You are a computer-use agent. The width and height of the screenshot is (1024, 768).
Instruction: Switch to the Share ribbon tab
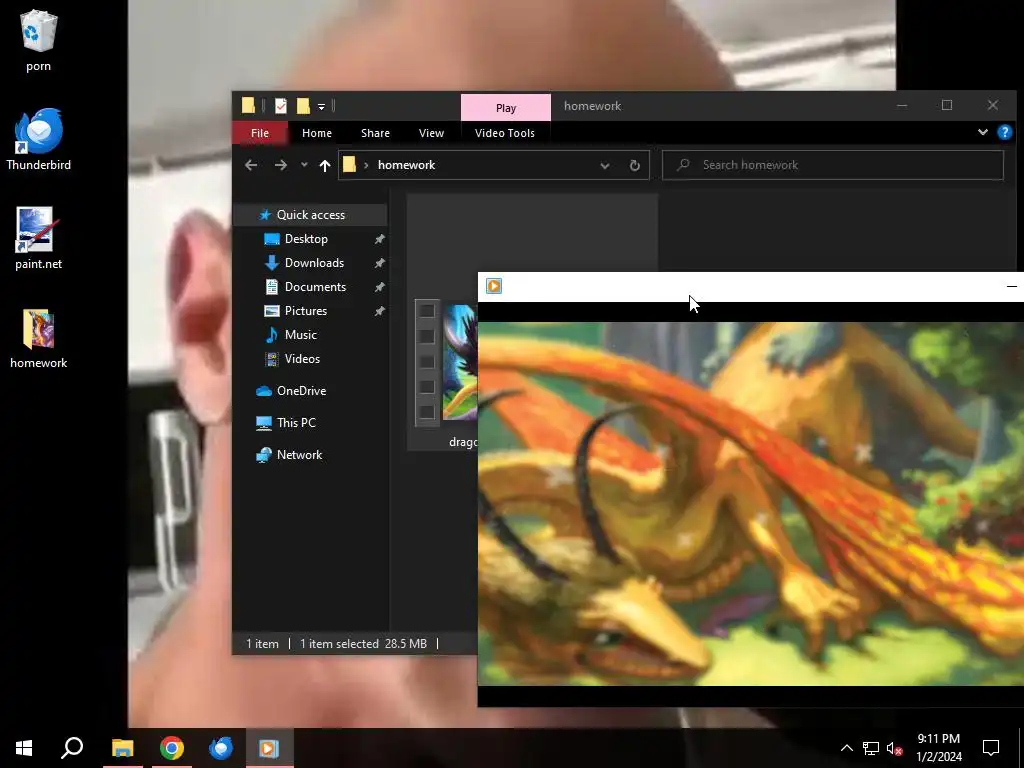coord(376,133)
